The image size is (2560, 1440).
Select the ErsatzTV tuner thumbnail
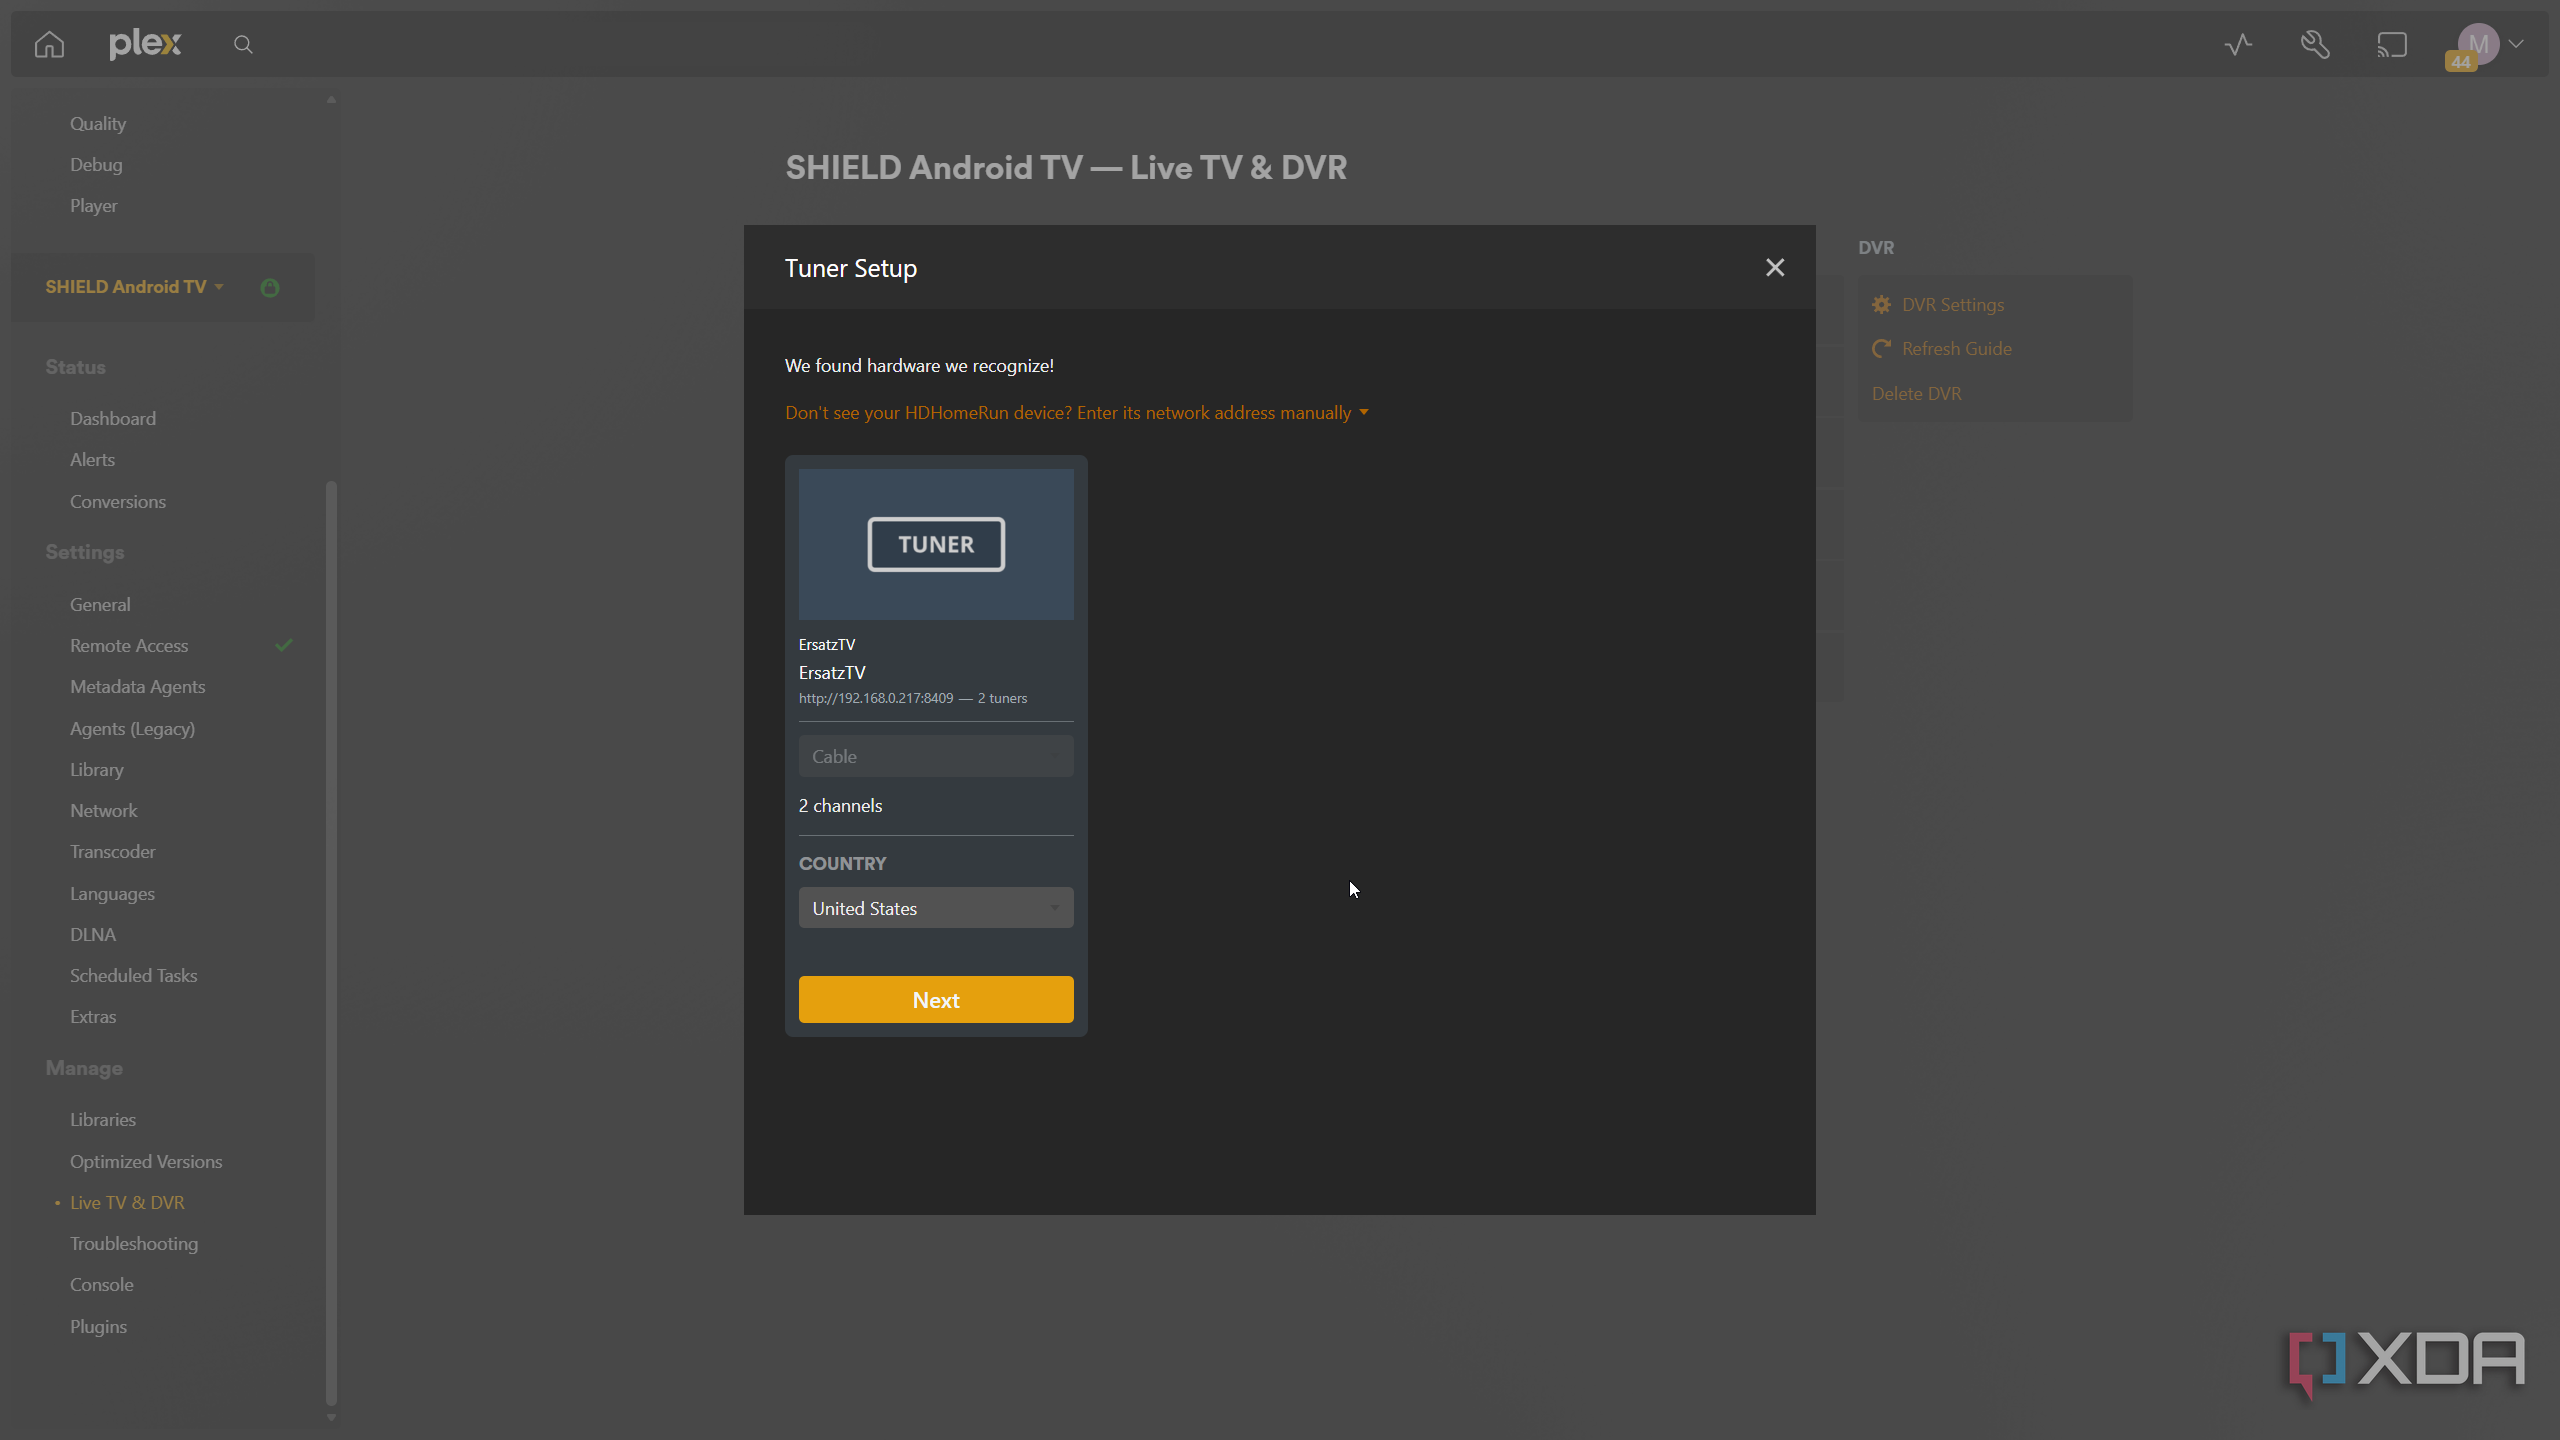coord(936,544)
